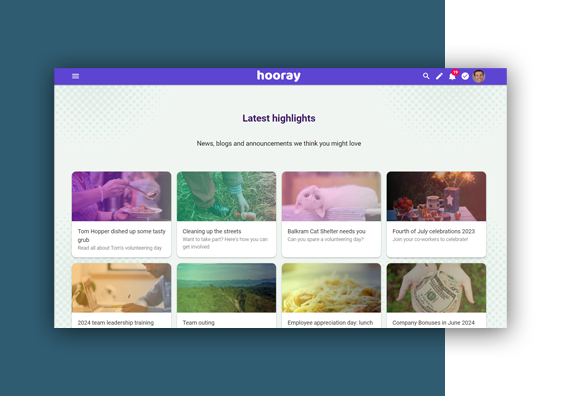Click the search magnifier icon
The image size is (562, 396).
point(426,76)
